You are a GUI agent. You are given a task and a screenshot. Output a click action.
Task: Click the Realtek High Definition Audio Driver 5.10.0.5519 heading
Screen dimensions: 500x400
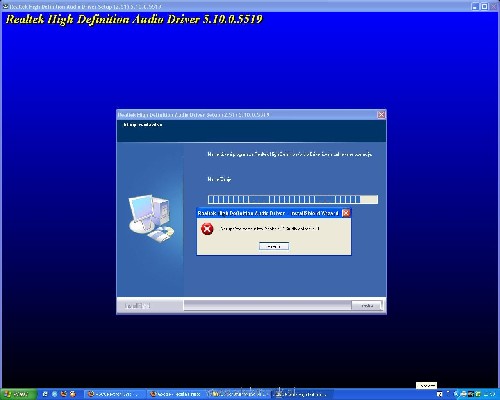coord(134,19)
